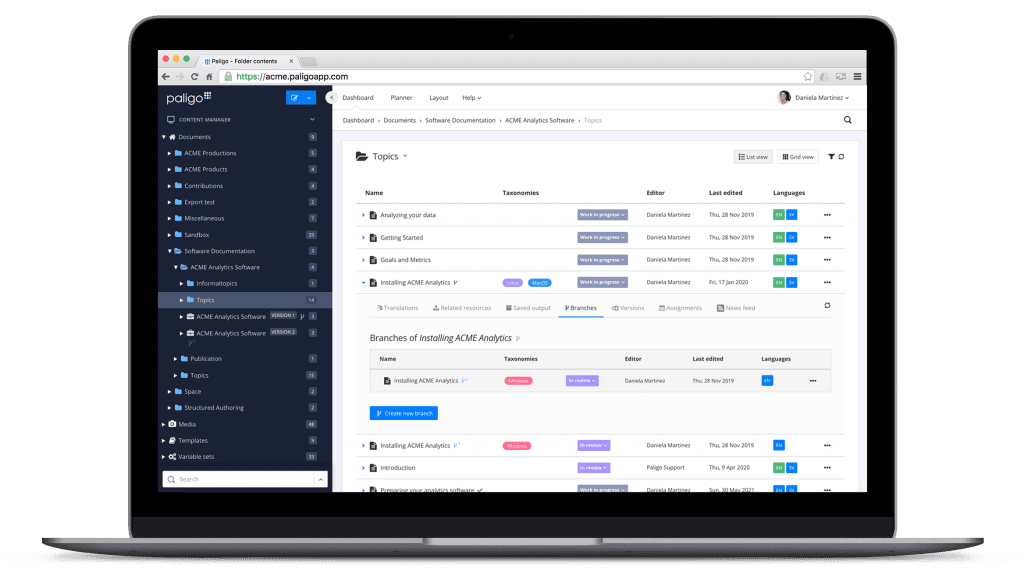The width and height of the screenshot is (1024, 569).
Task: Click the filter funnel icon
Action: pos(831,157)
